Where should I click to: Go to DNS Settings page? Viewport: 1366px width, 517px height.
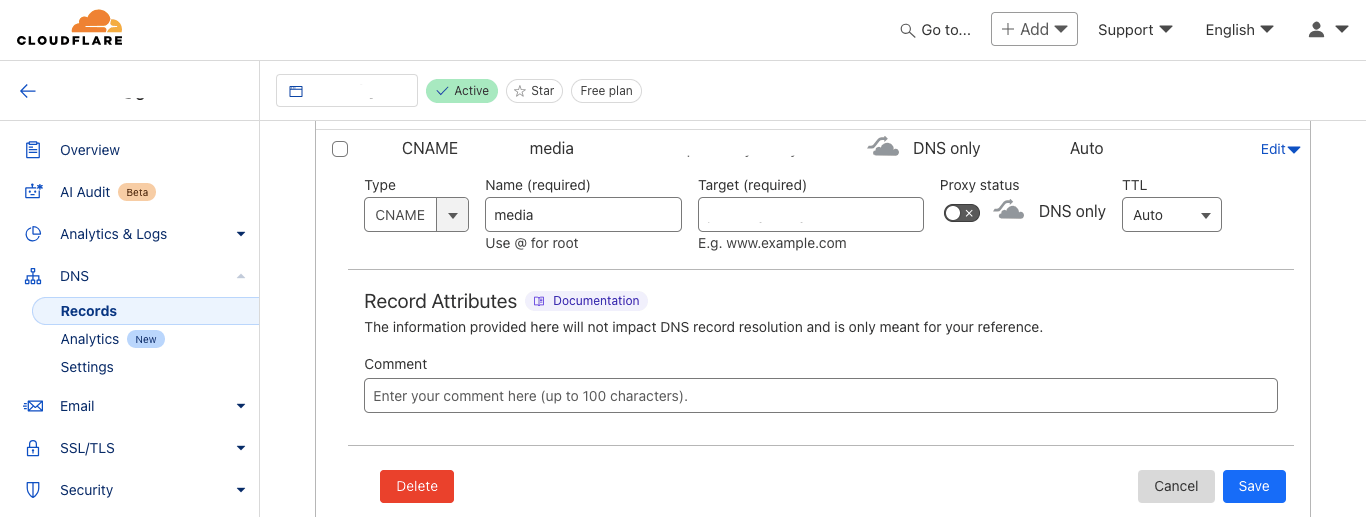coord(87,367)
